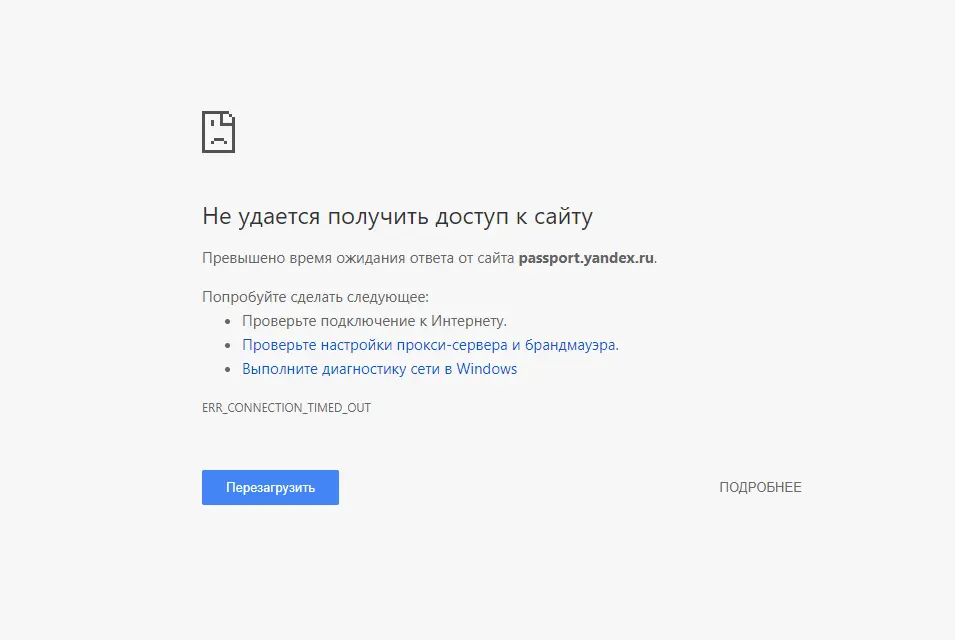Viewport: 955px width, 640px height.
Task: Click the sad page error icon
Action: coord(219,132)
